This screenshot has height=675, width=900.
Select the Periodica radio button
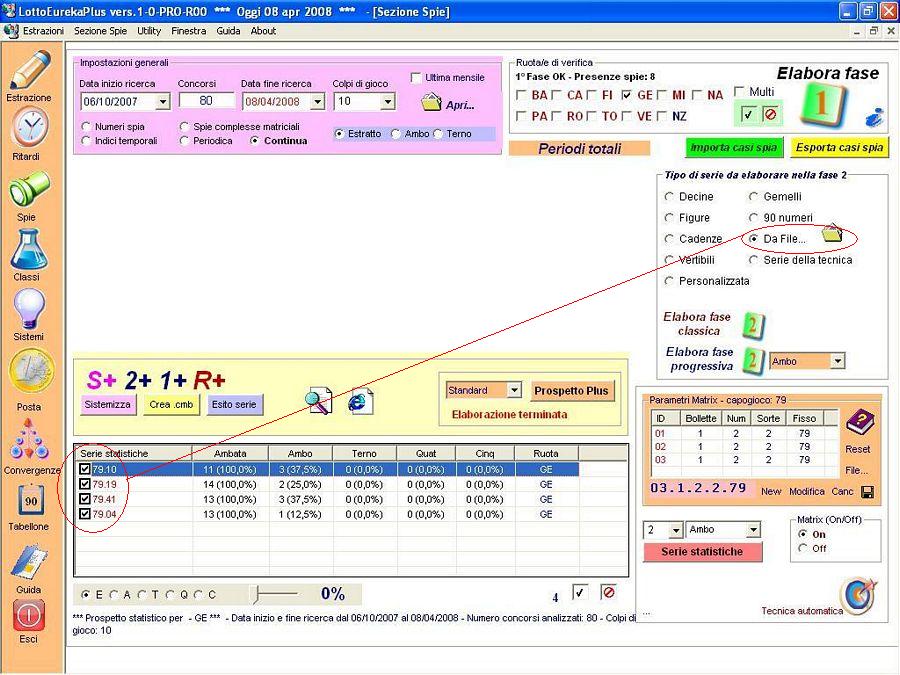[x=184, y=141]
